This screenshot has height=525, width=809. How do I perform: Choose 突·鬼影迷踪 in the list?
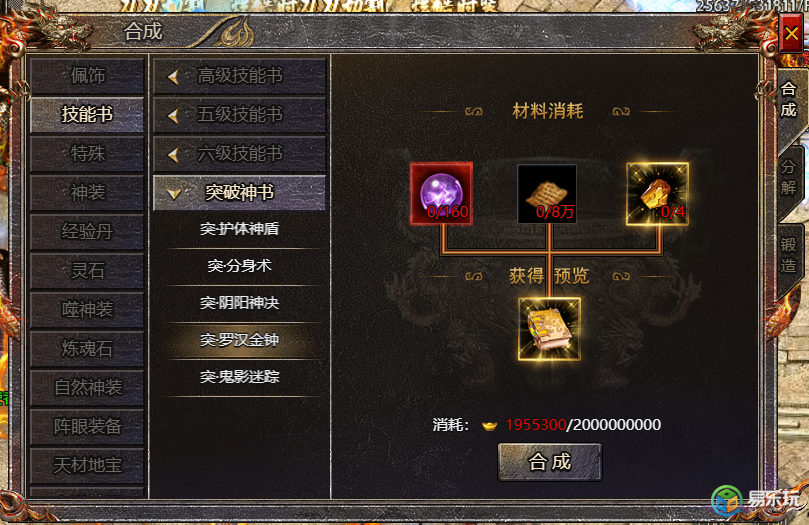239,377
